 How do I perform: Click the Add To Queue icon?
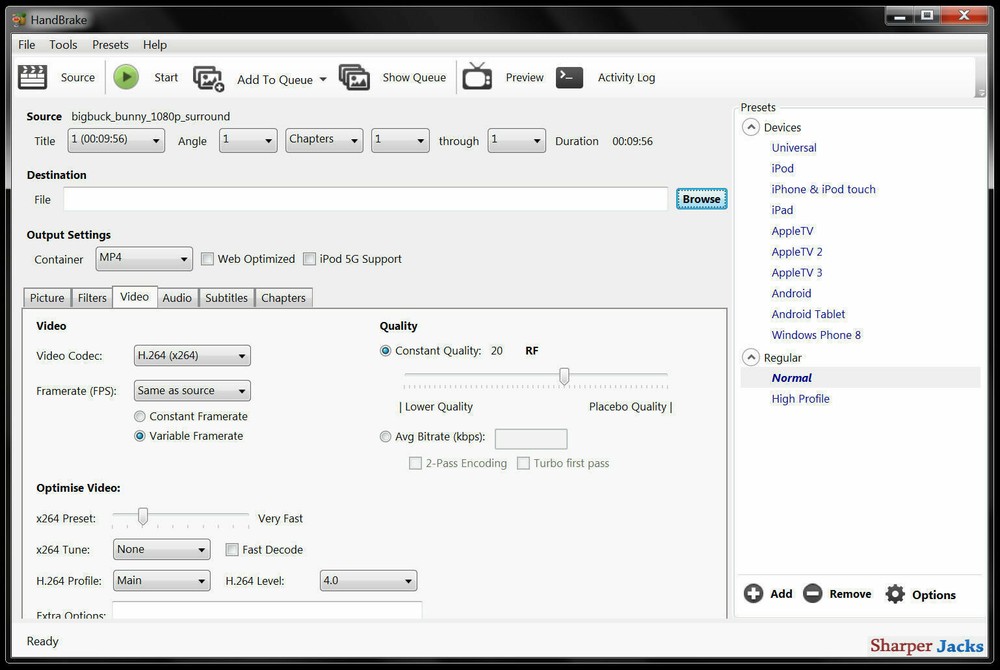click(x=208, y=77)
